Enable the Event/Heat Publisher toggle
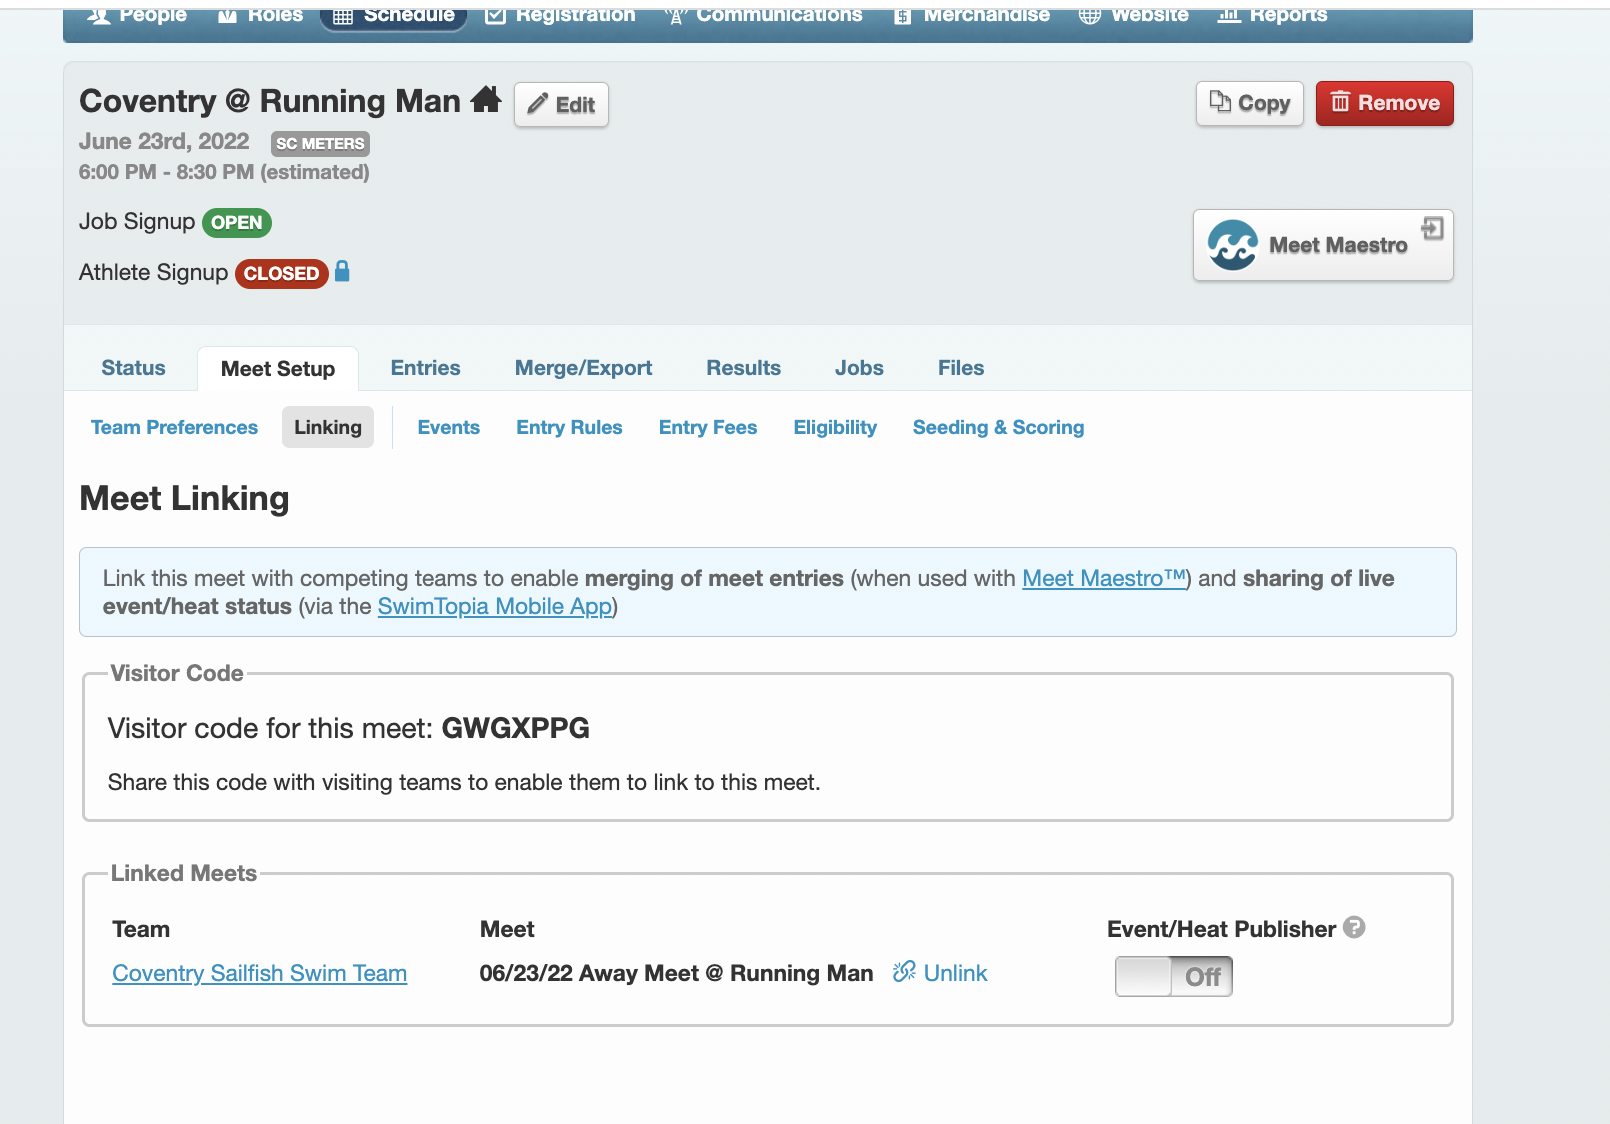The image size is (1610, 1124). point(1174,977)
